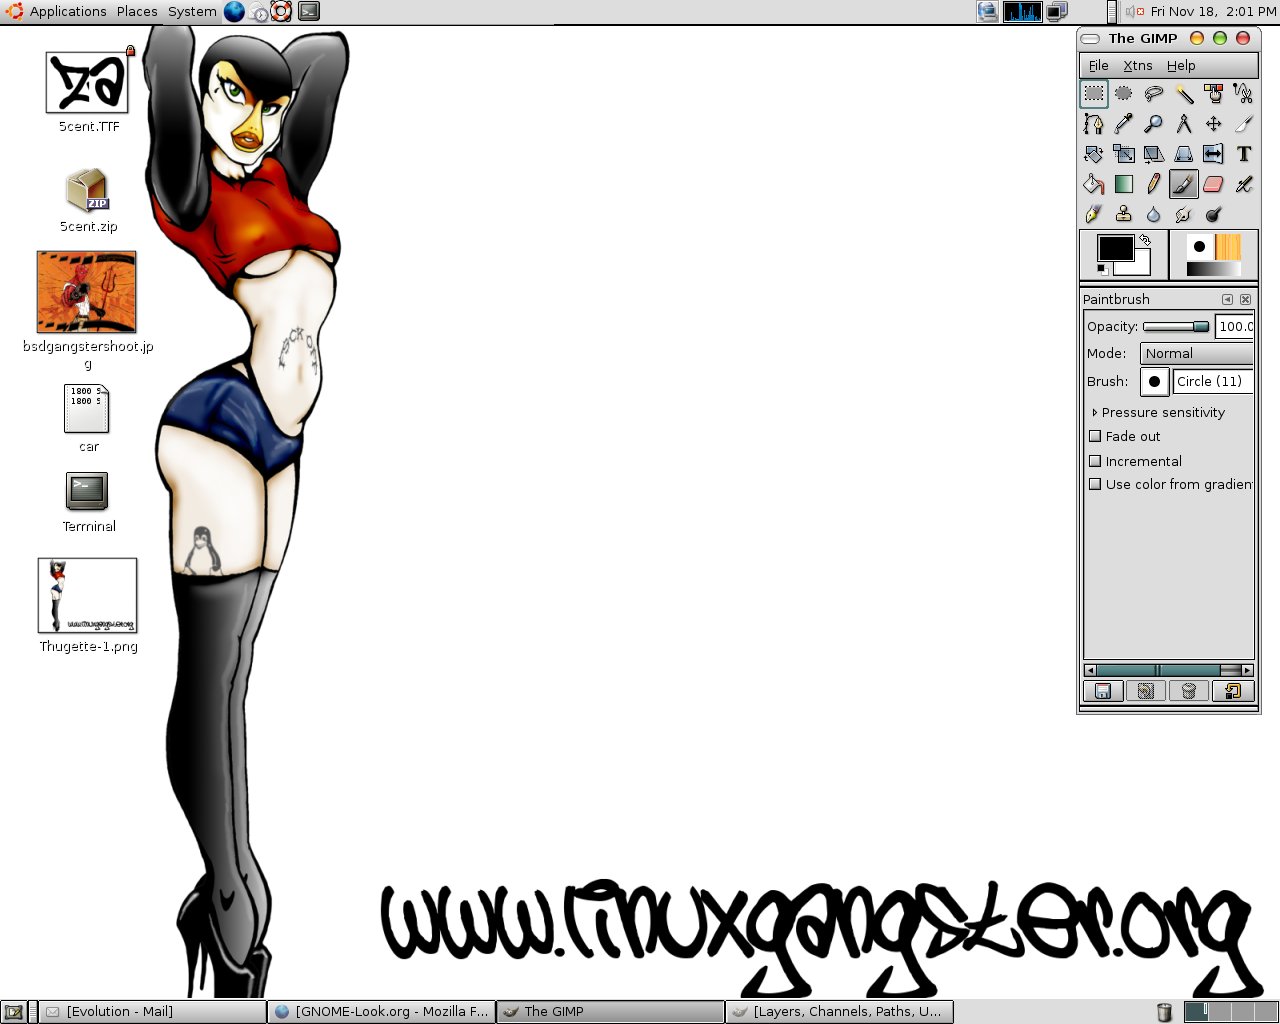Select the Ellipse Select tool

click(1124, 94)
